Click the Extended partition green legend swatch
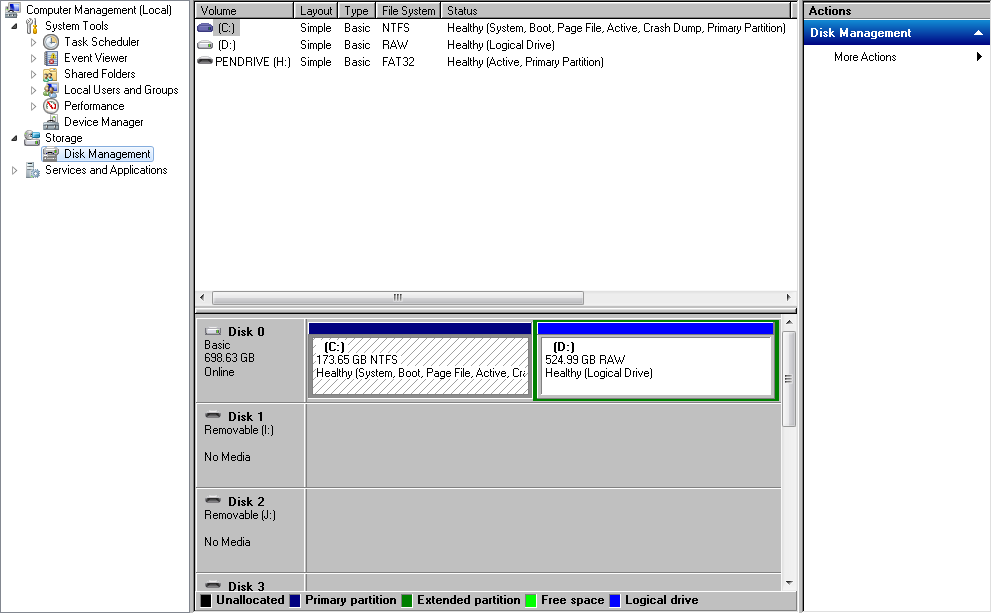Viewport: 992px width, 613px height. (407, 600)
